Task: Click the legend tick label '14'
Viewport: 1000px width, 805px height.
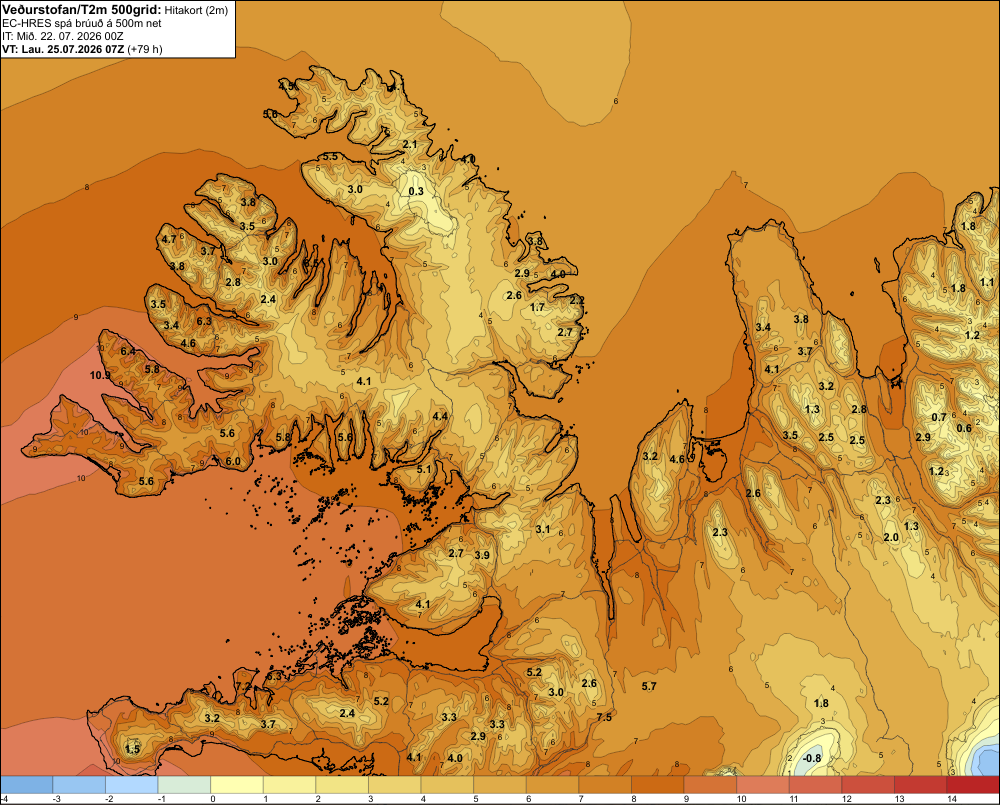Action: click(952, 799)
